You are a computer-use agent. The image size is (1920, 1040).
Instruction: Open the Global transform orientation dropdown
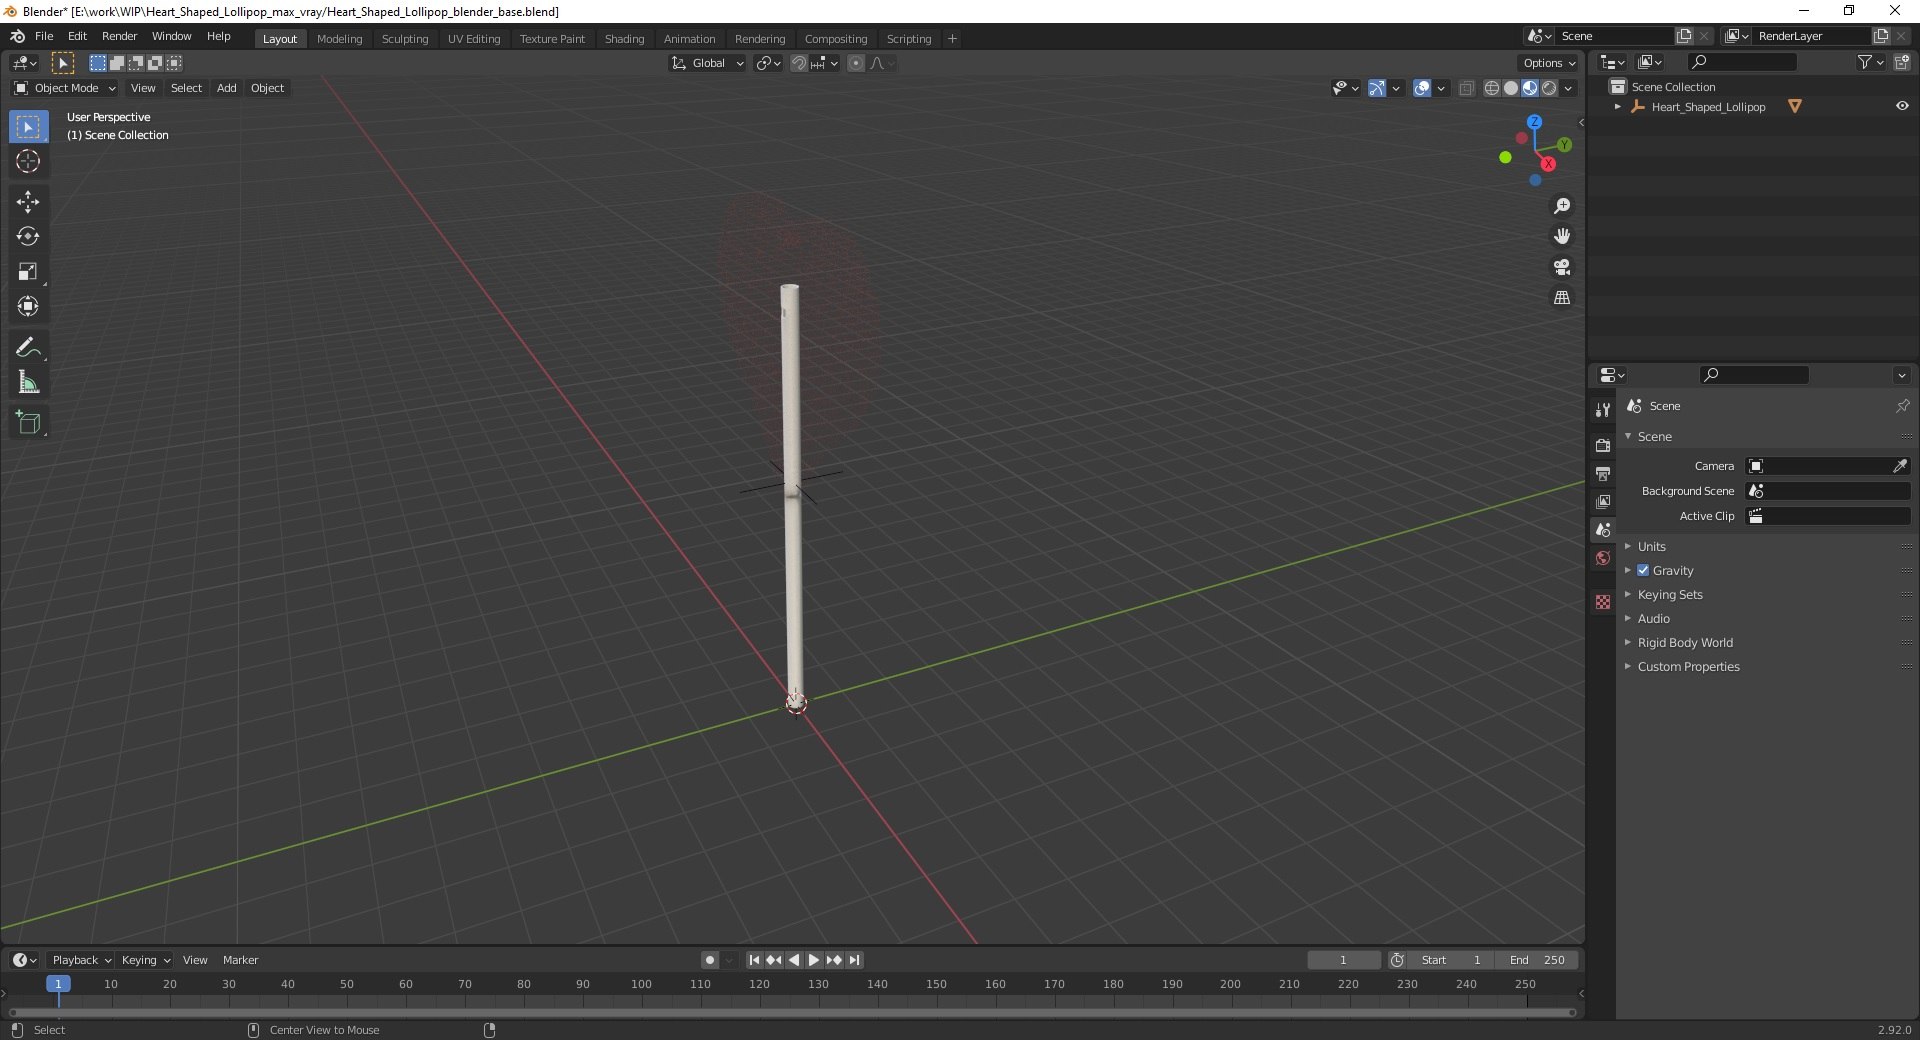coord(708,63)
